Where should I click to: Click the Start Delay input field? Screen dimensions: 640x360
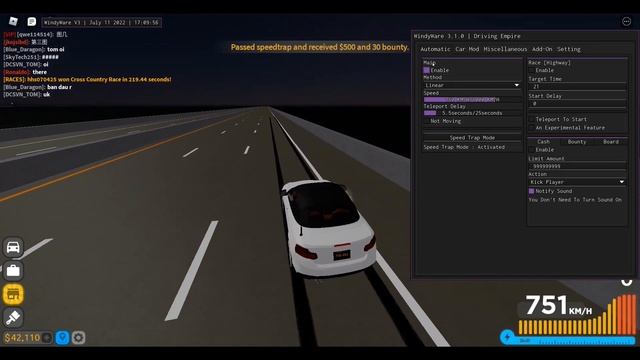(577, 104)
